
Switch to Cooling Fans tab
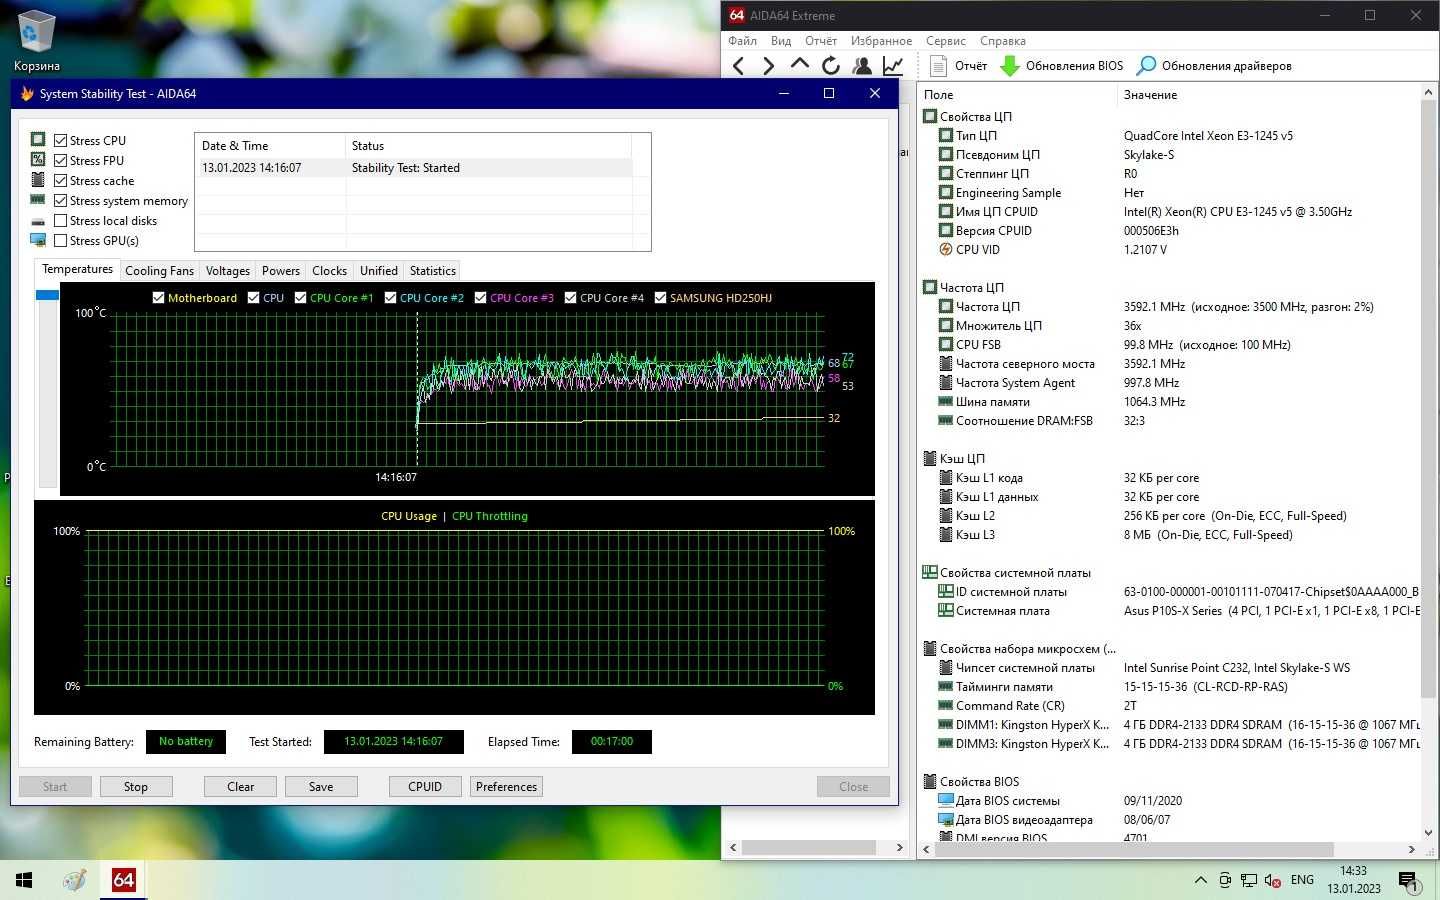pos(159,271)
